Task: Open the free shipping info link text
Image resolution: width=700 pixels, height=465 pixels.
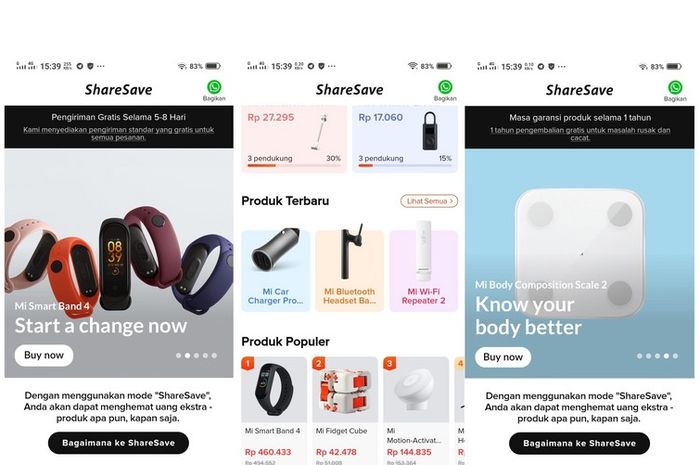Action: 118,133
